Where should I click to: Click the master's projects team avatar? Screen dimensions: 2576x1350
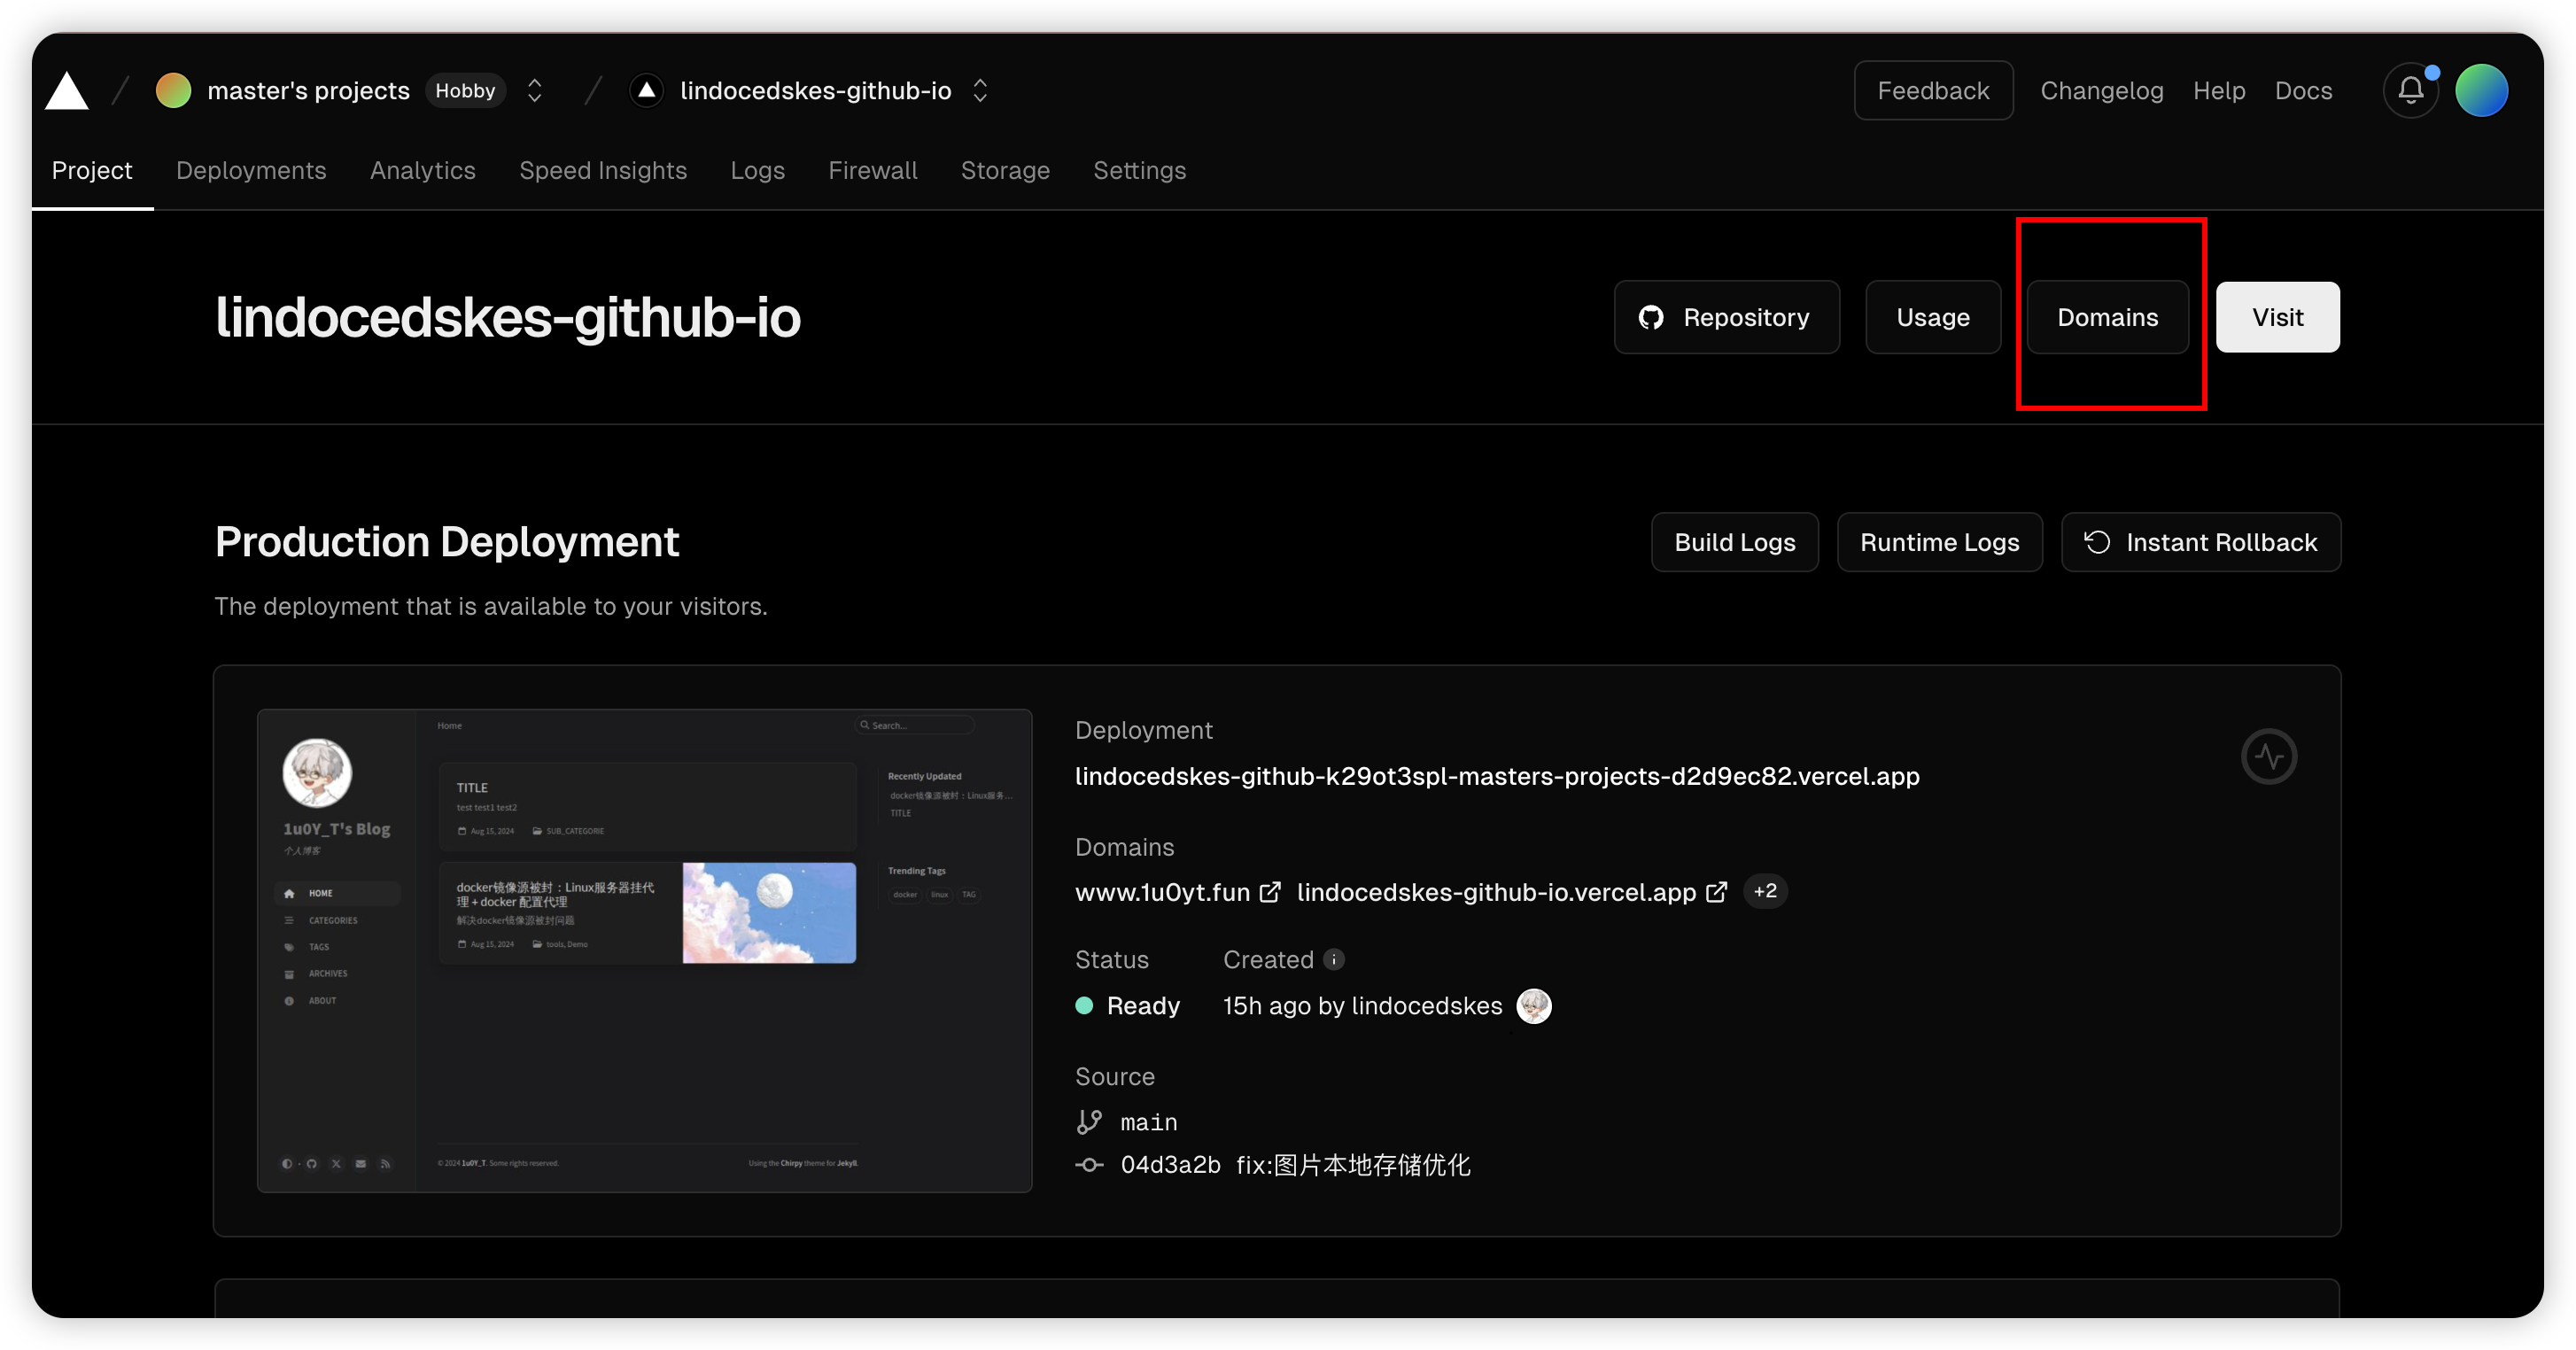pos(174,91)
